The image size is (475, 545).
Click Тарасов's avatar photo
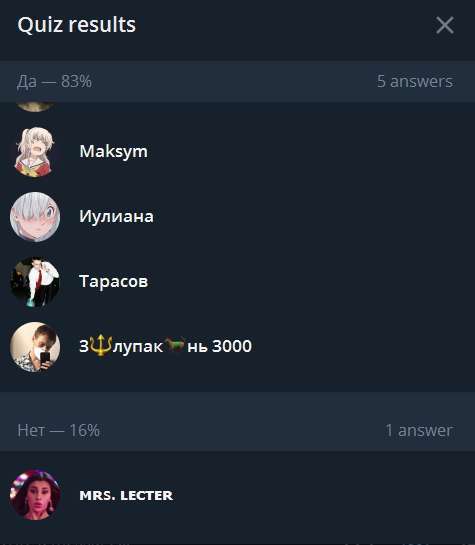coord(35,282)
